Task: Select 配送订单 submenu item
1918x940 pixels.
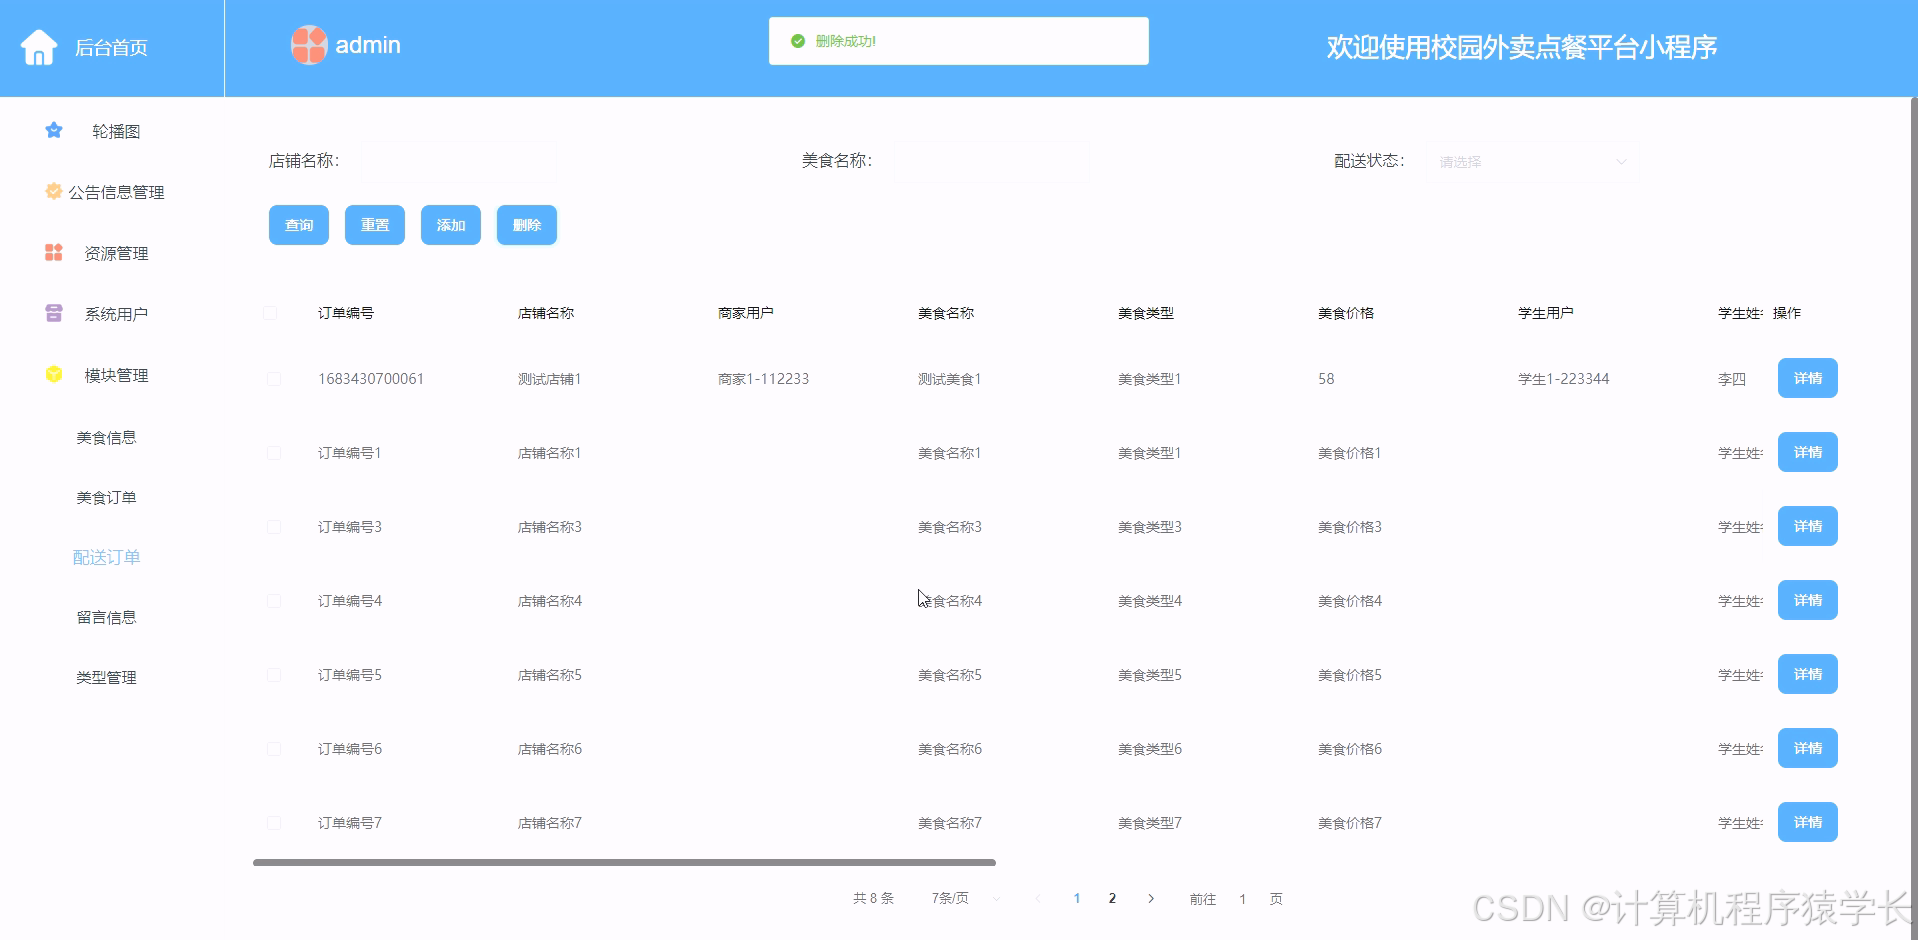Action: (x=106, y=557)
